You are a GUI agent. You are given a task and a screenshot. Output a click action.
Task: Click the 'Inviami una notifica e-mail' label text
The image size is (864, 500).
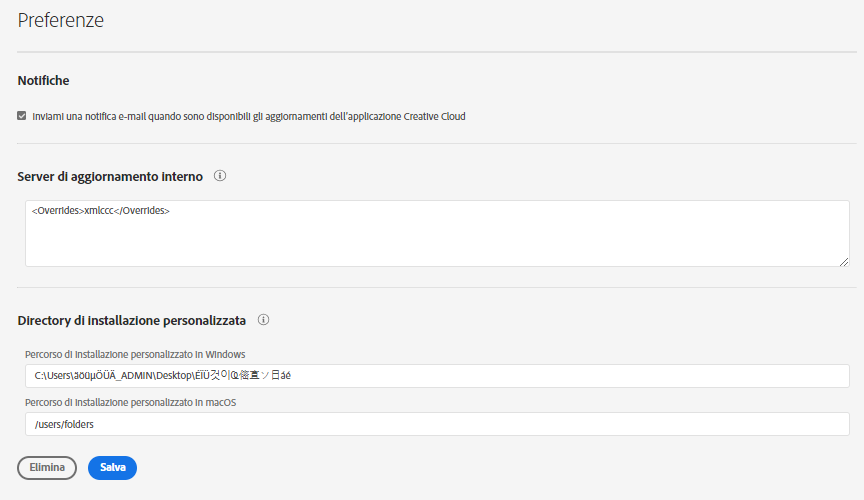pos(249,116)
